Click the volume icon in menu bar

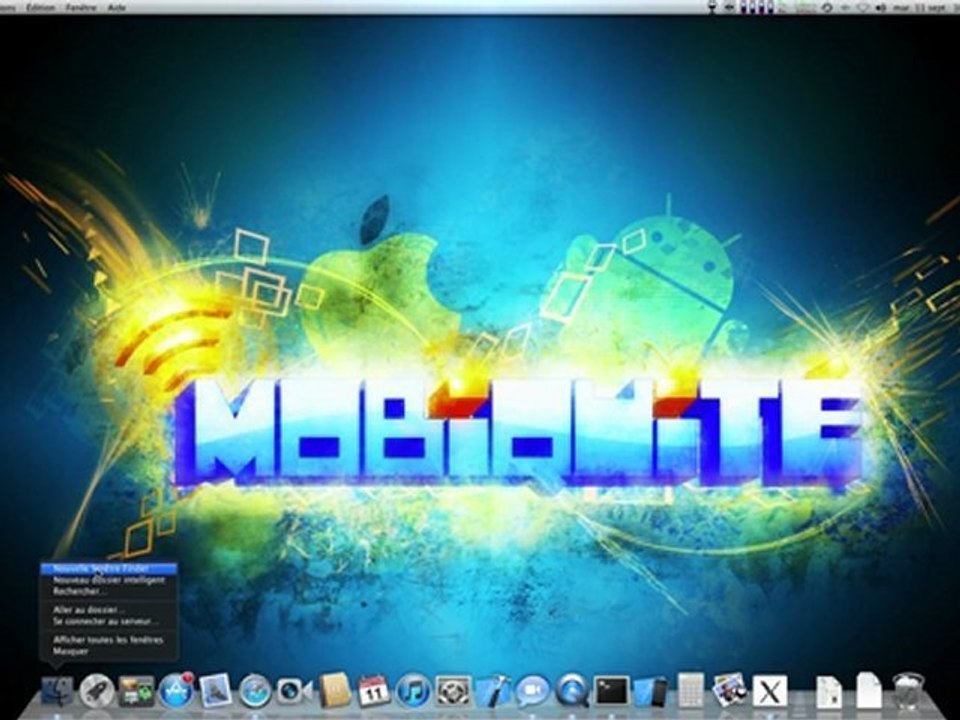click(x=880, y=8)
